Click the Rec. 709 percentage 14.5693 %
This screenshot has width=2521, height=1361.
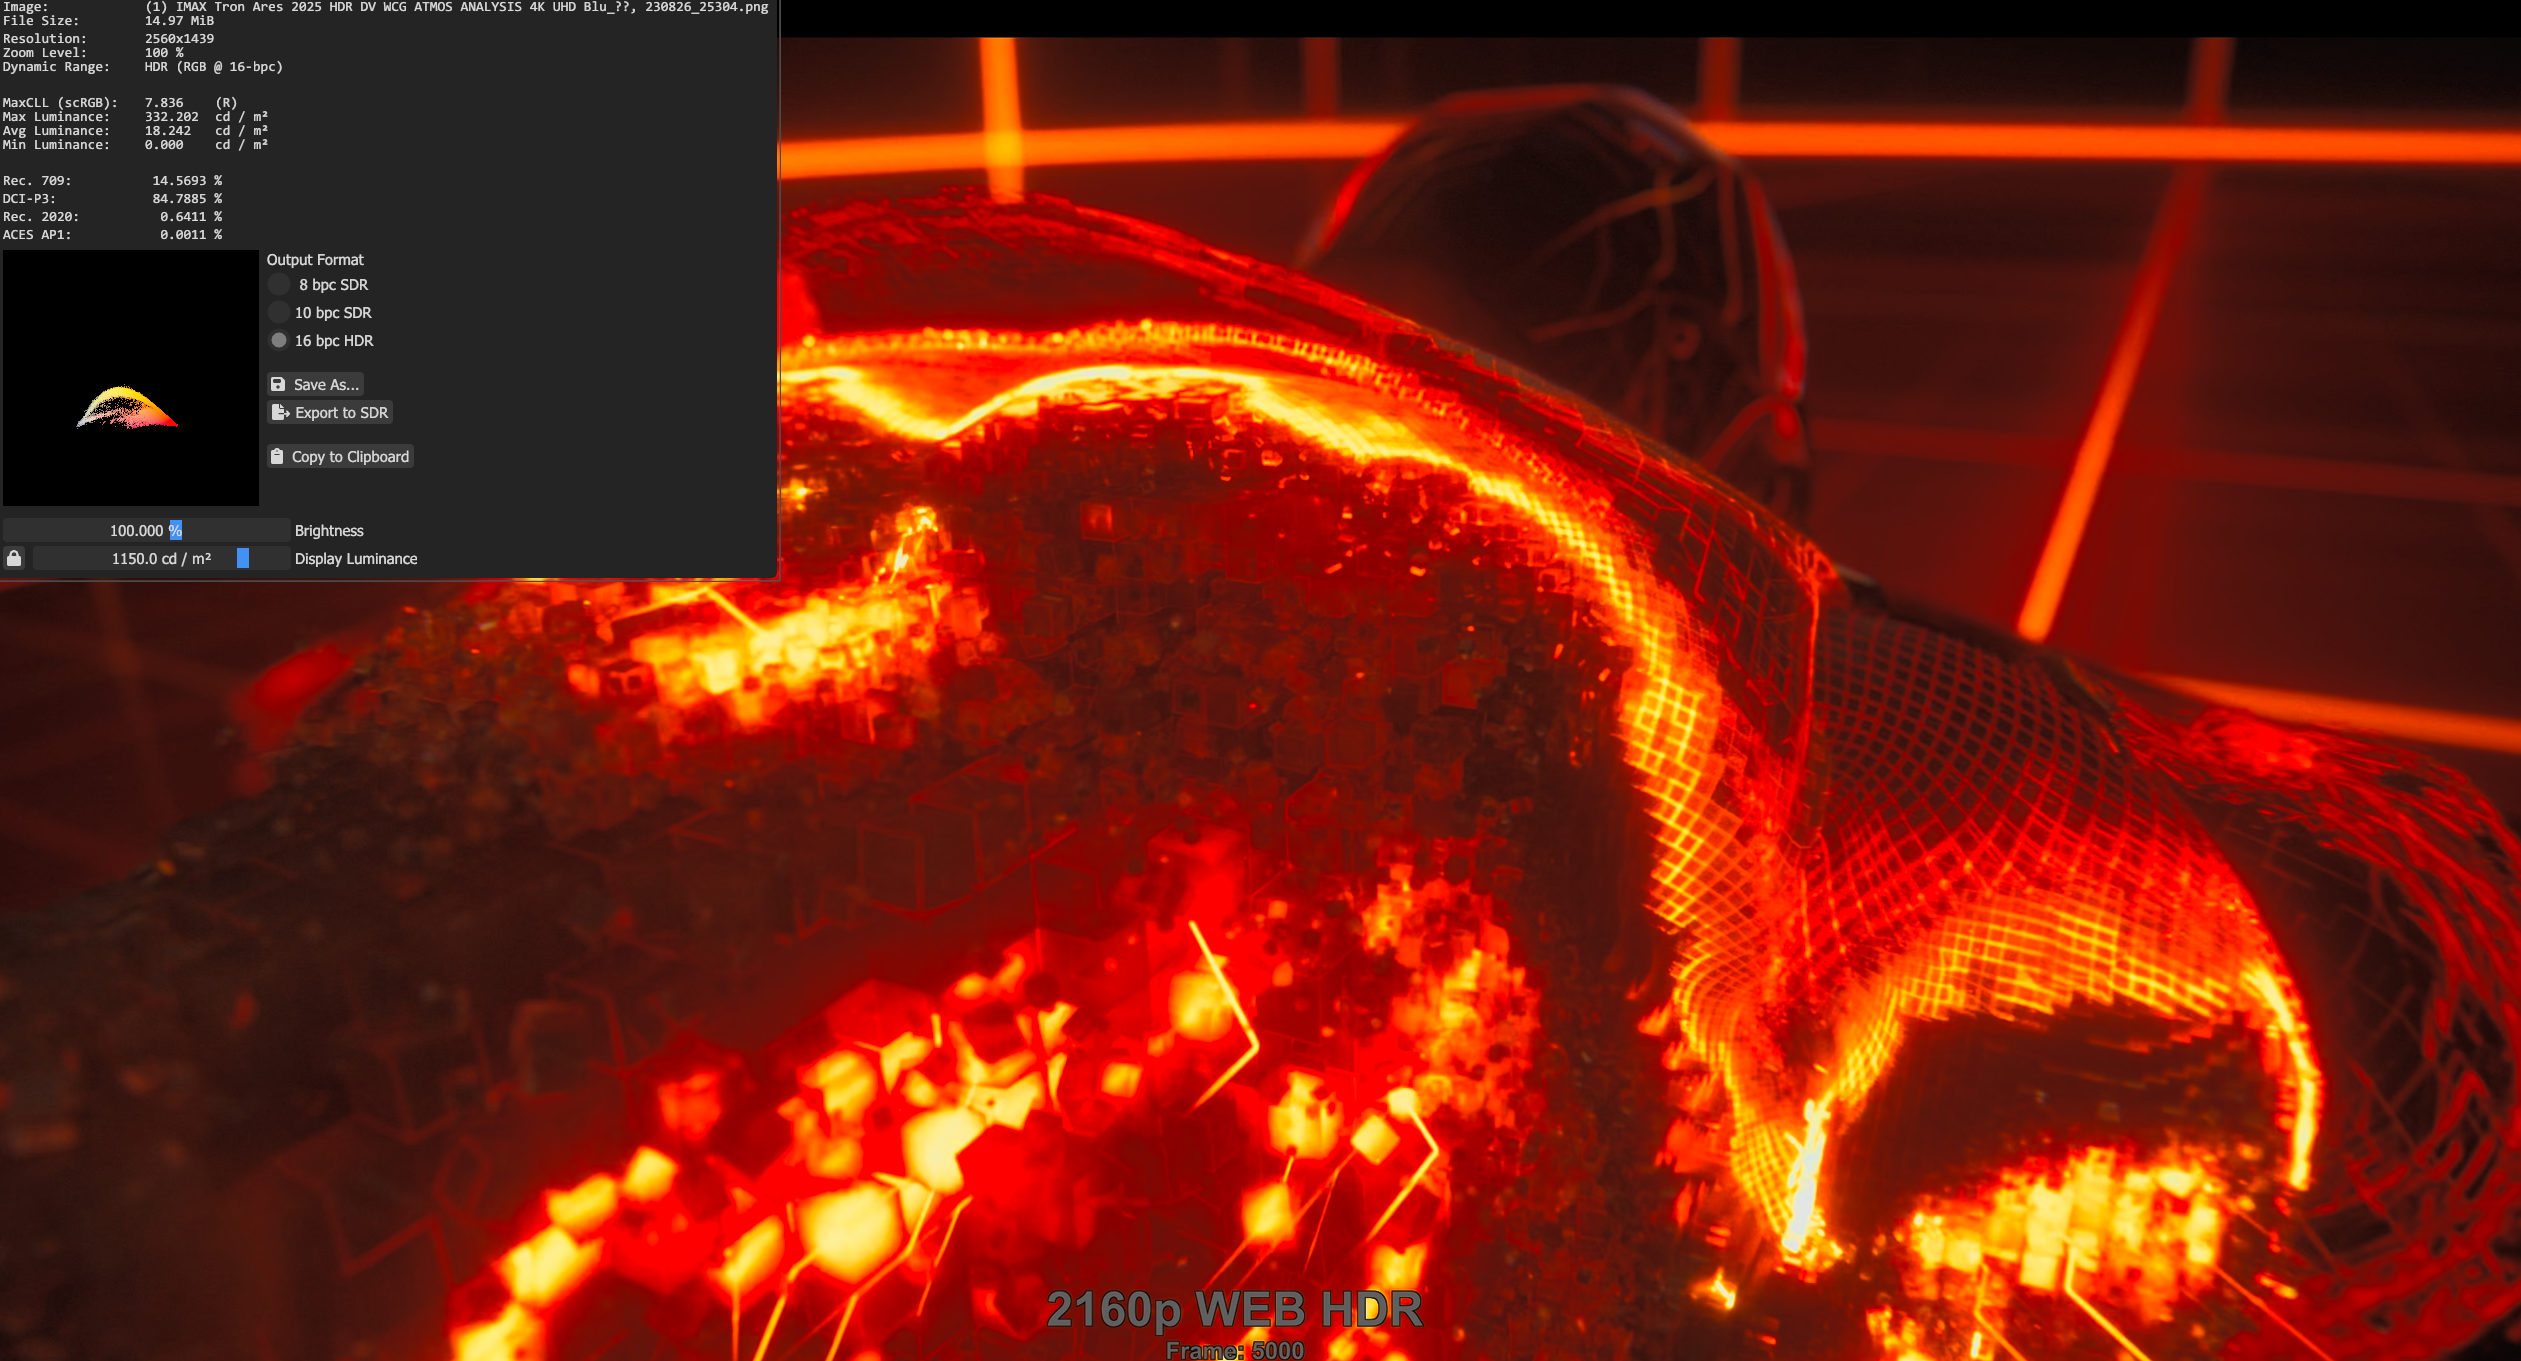[x=187, y=181]
